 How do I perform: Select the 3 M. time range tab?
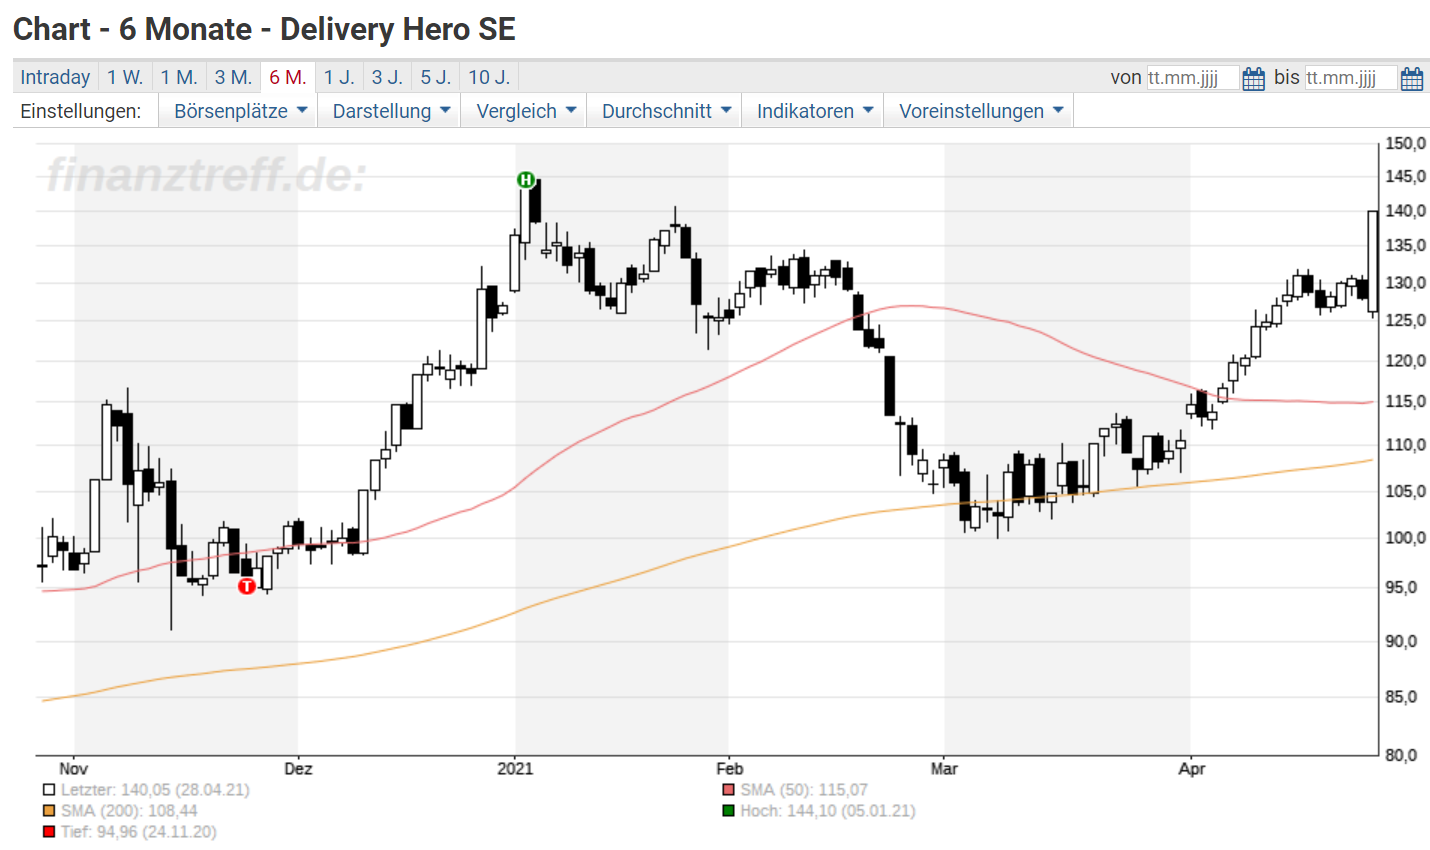pyautogui.click(x=233, y=77)
